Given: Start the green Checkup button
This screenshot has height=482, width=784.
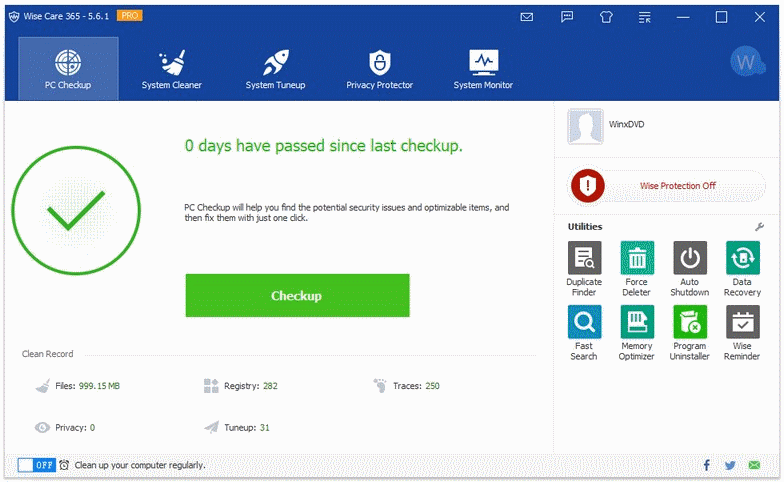Looking at the screenshot, I should click(x=298, y=296).
